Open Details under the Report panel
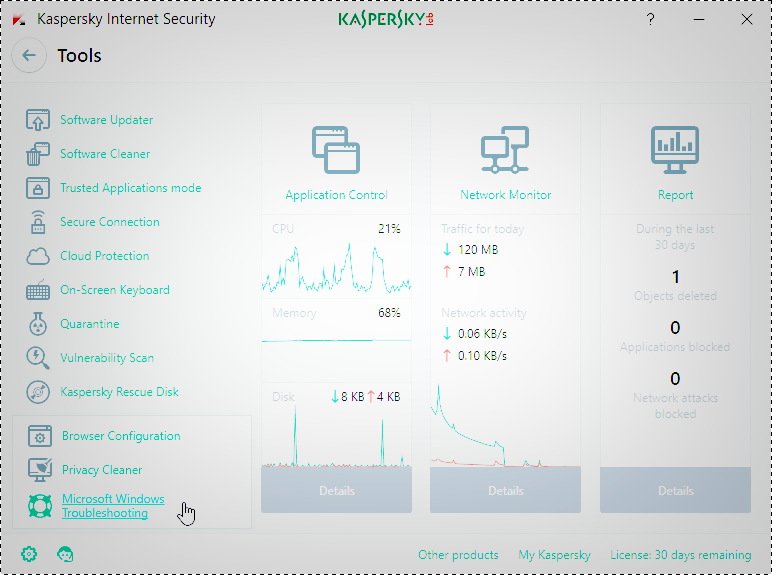The width and height of the screenshot is (772, 575). pyautogui.click(x=675, y=490)
